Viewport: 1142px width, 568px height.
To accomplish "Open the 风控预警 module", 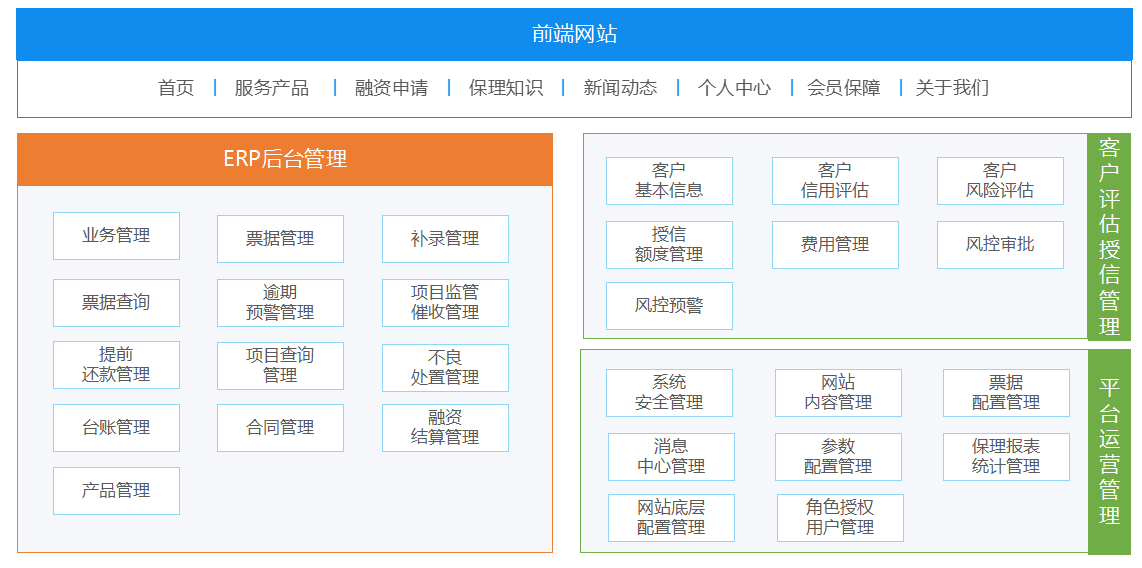I will click(669, 306).
